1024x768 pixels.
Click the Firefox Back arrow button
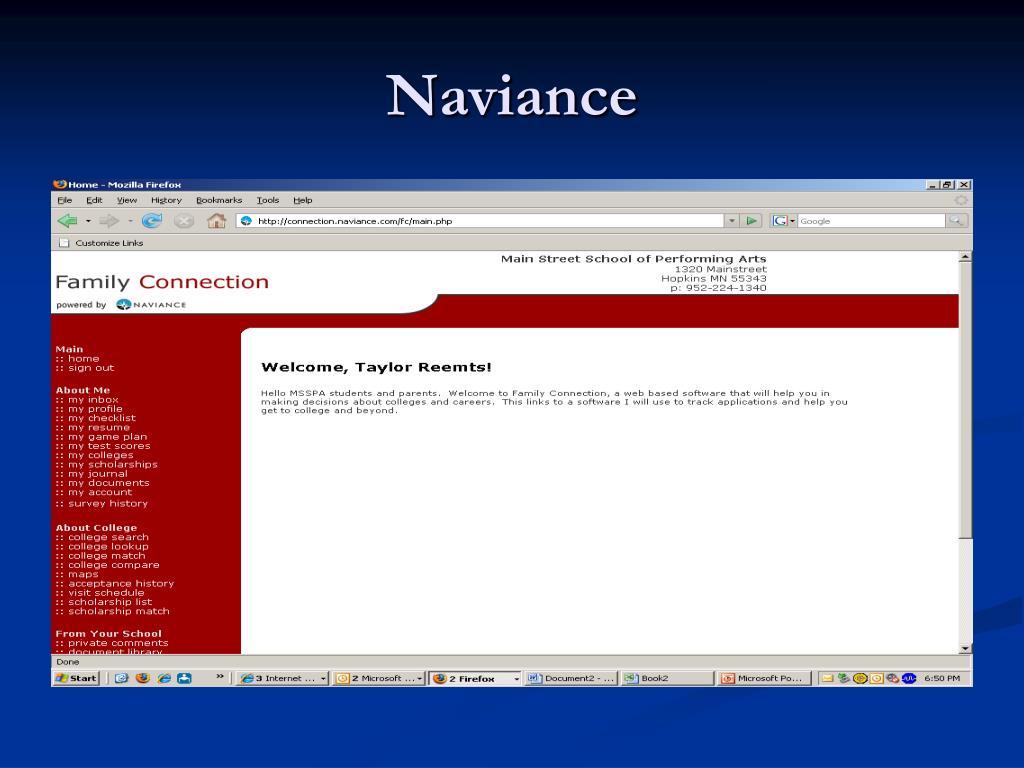(x=67, y=221)
